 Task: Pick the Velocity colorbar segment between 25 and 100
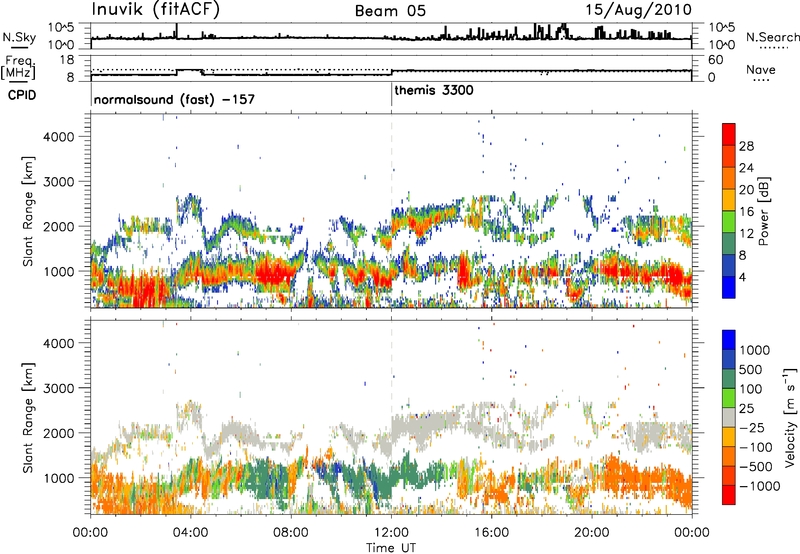pyautogui.click(x=729, y=398)
